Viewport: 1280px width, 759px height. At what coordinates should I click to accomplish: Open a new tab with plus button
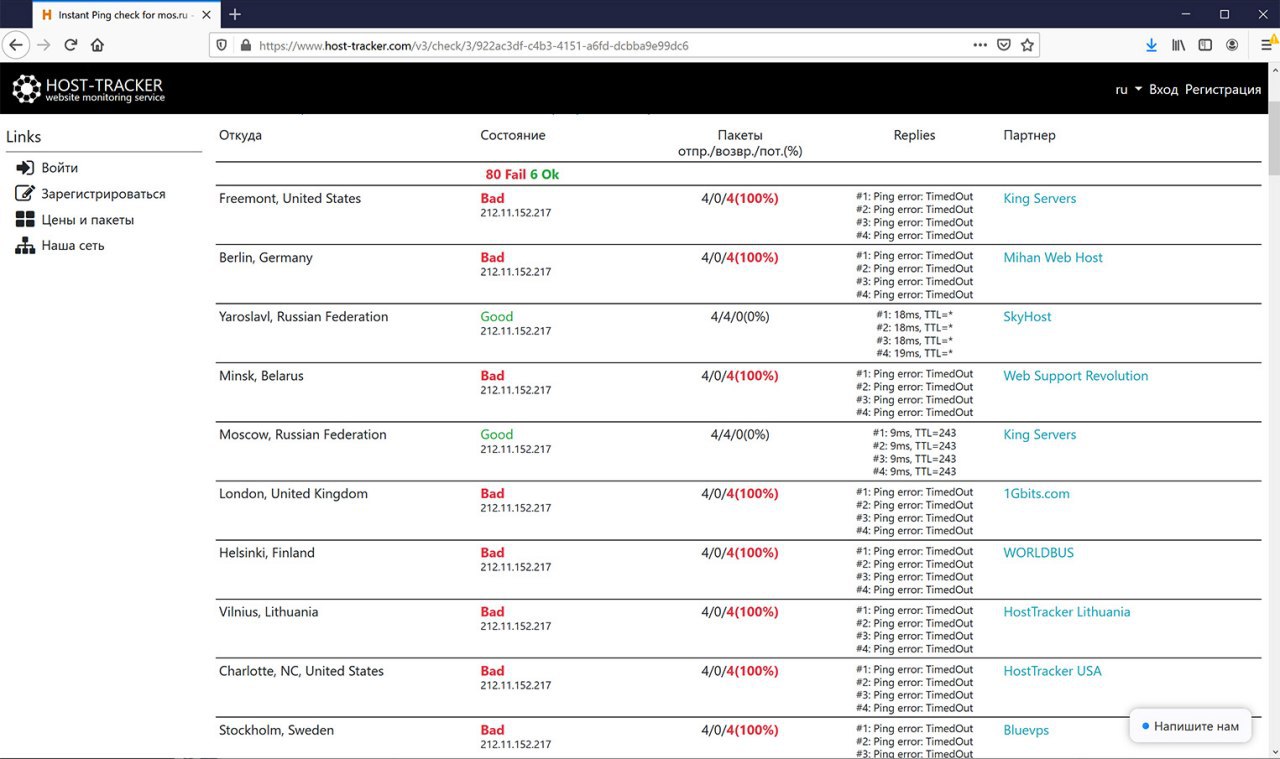(x=235, y=14)
